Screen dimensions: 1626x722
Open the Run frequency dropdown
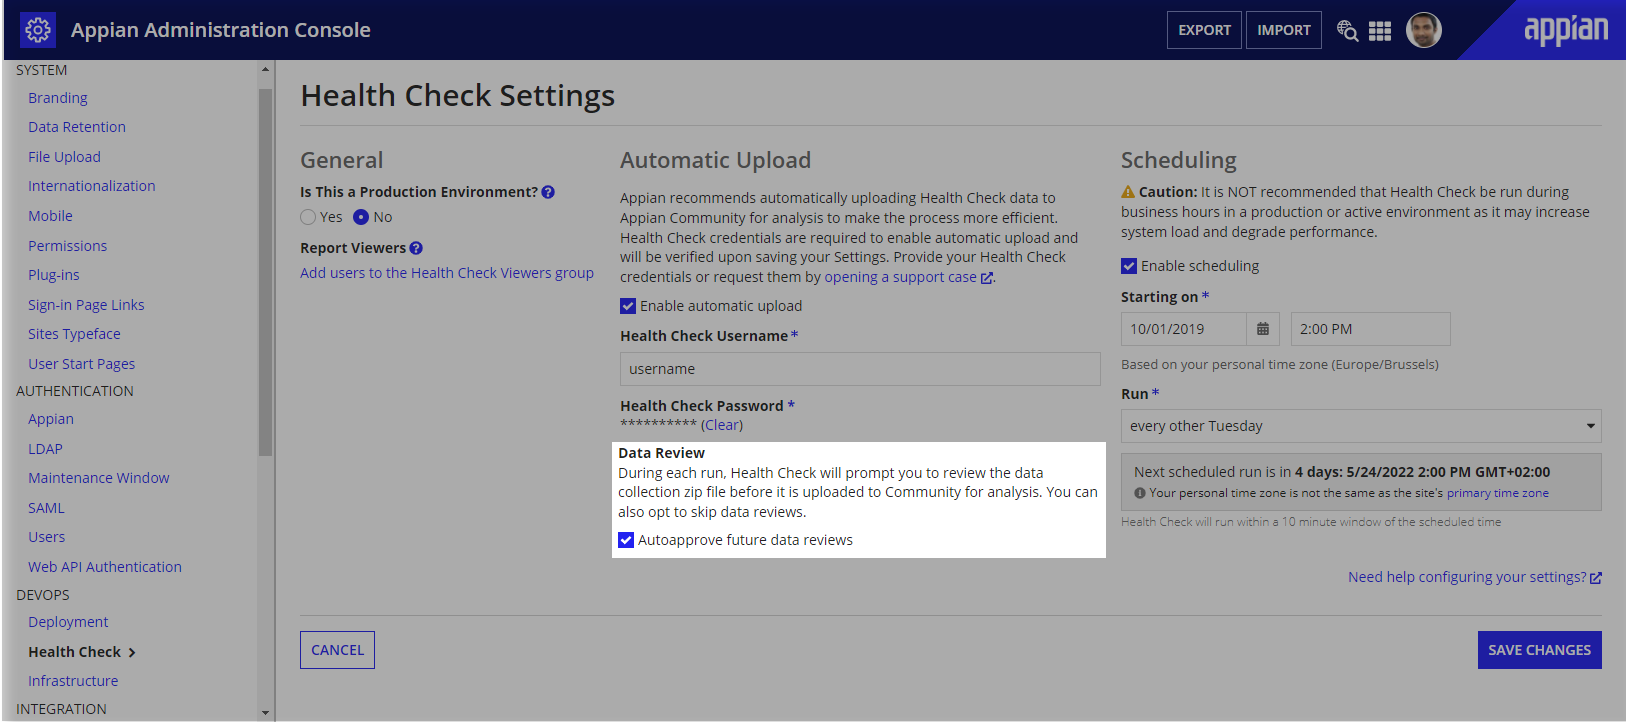1361,426
